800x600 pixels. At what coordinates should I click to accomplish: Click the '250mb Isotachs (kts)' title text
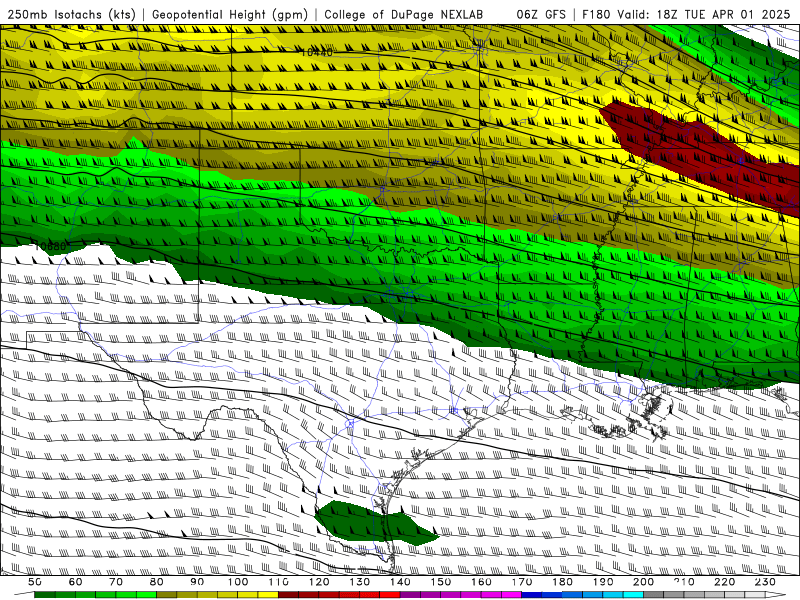coord(71,14)
